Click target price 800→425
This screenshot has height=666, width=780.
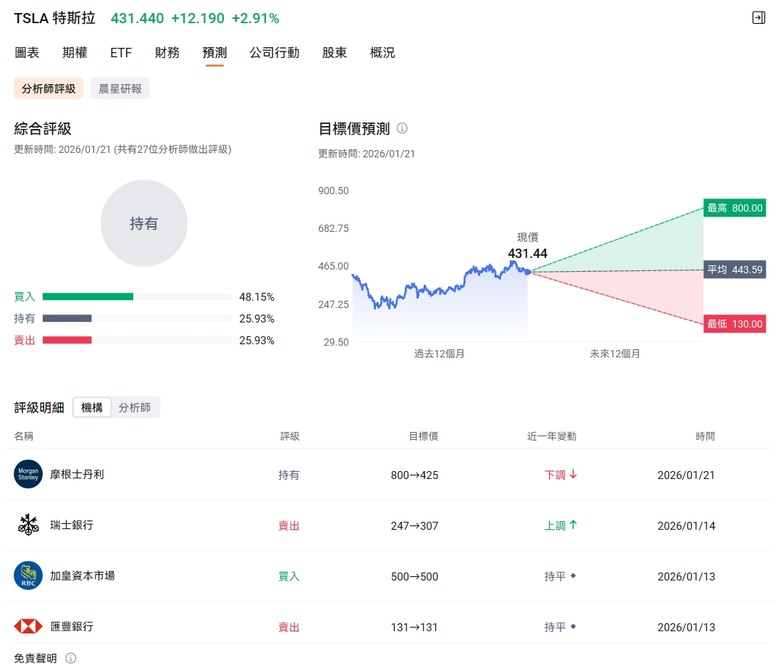click(x=414, y=475)
